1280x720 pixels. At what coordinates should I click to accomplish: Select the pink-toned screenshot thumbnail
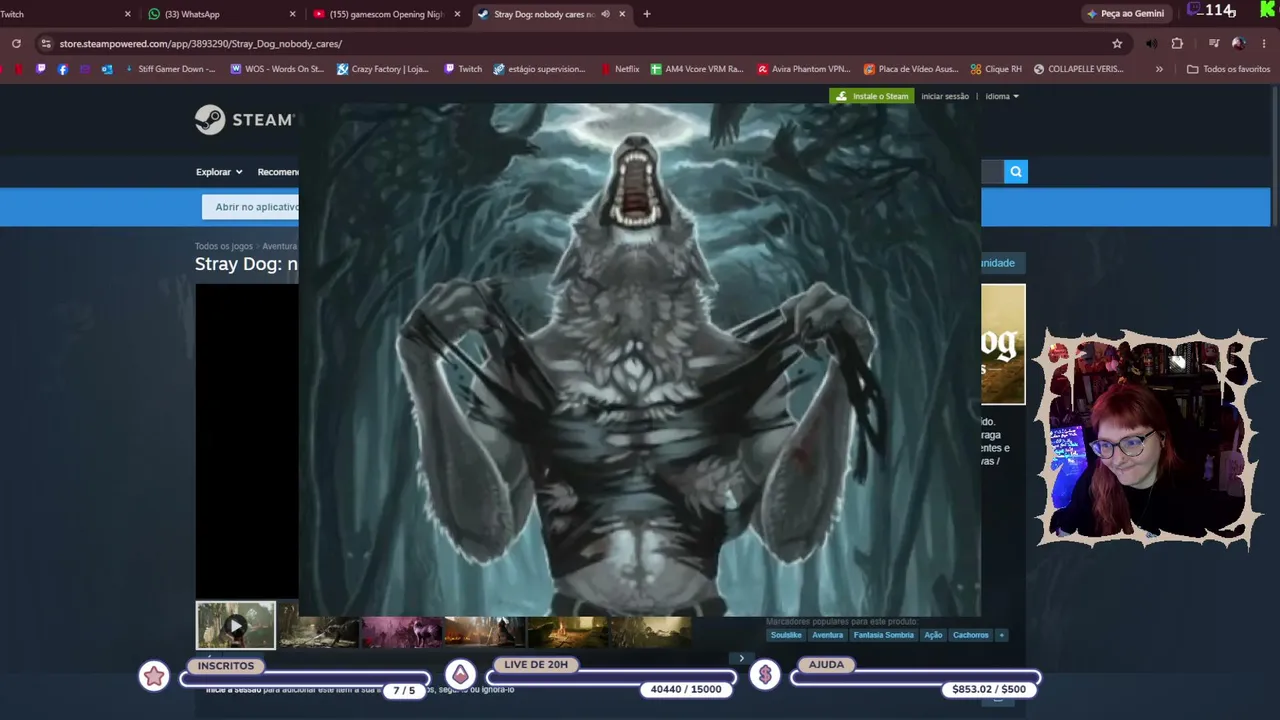(x=401, y=632)
